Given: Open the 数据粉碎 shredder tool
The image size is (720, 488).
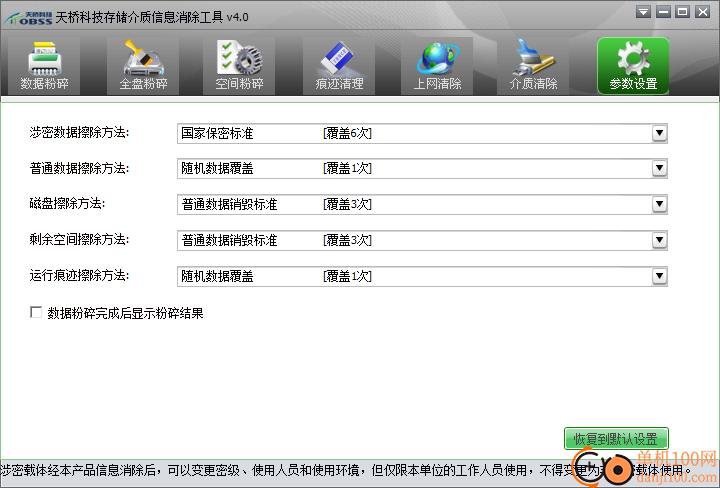Looking at the screenshot, I should pyautogui.click(x=44, y=66).
